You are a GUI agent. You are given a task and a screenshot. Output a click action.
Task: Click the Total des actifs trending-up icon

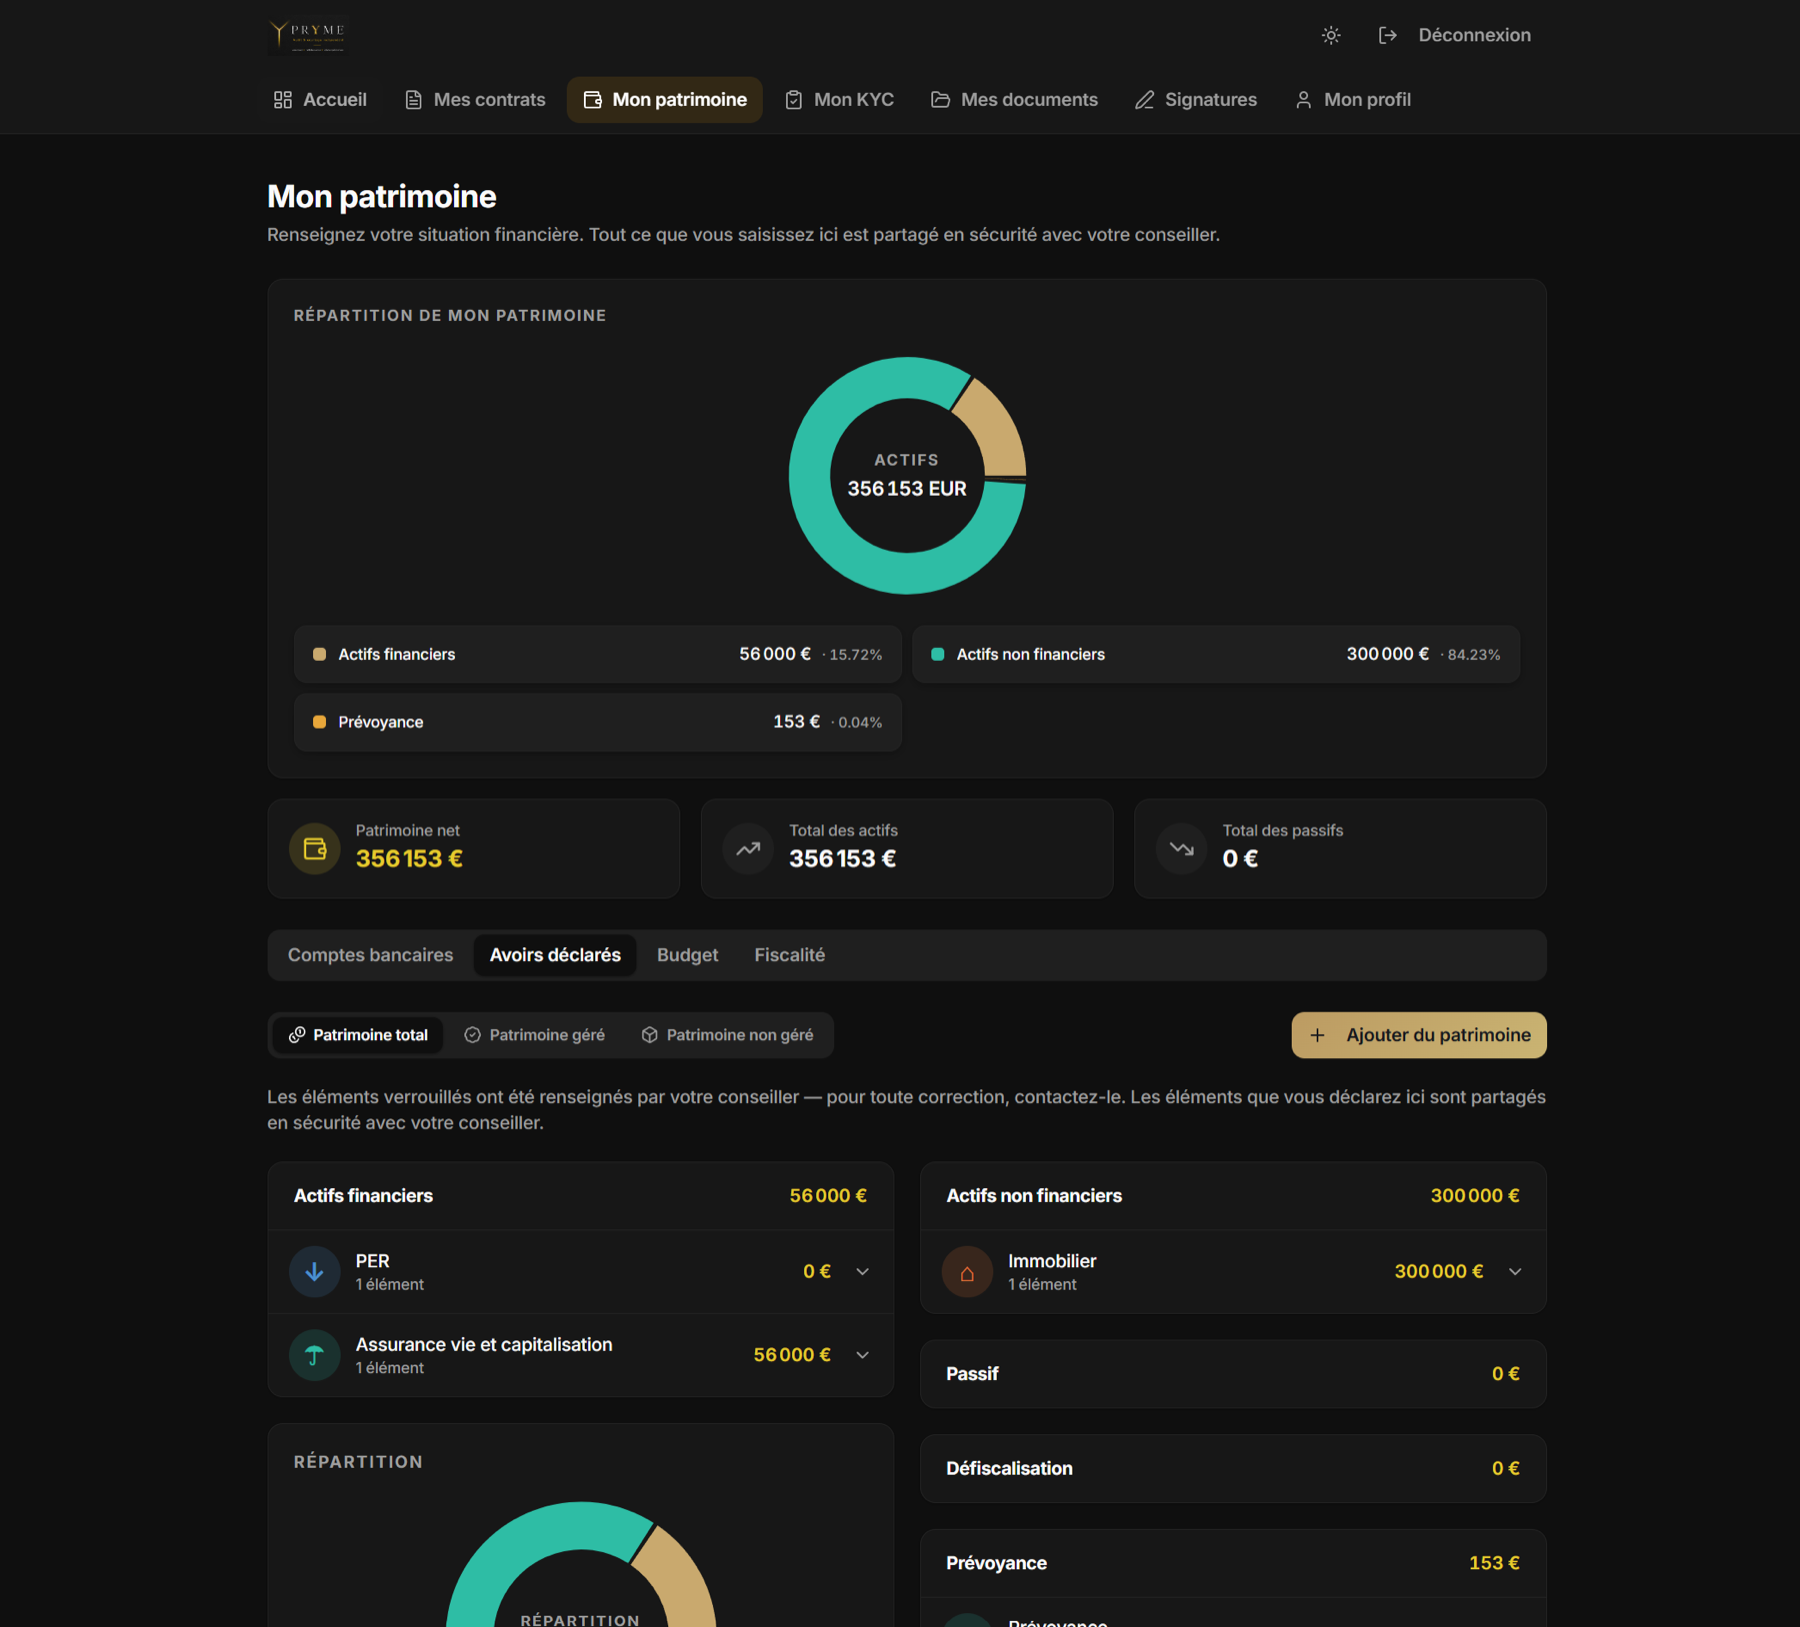(748, 849)
